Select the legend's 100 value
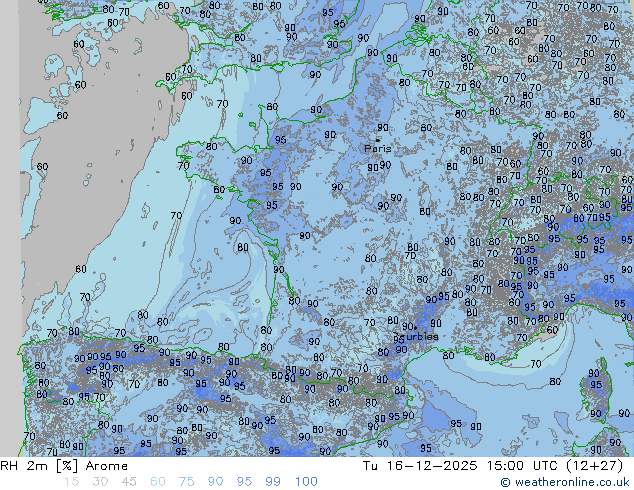The width and height of the screenshot is (634, 490). pos(306,482)
